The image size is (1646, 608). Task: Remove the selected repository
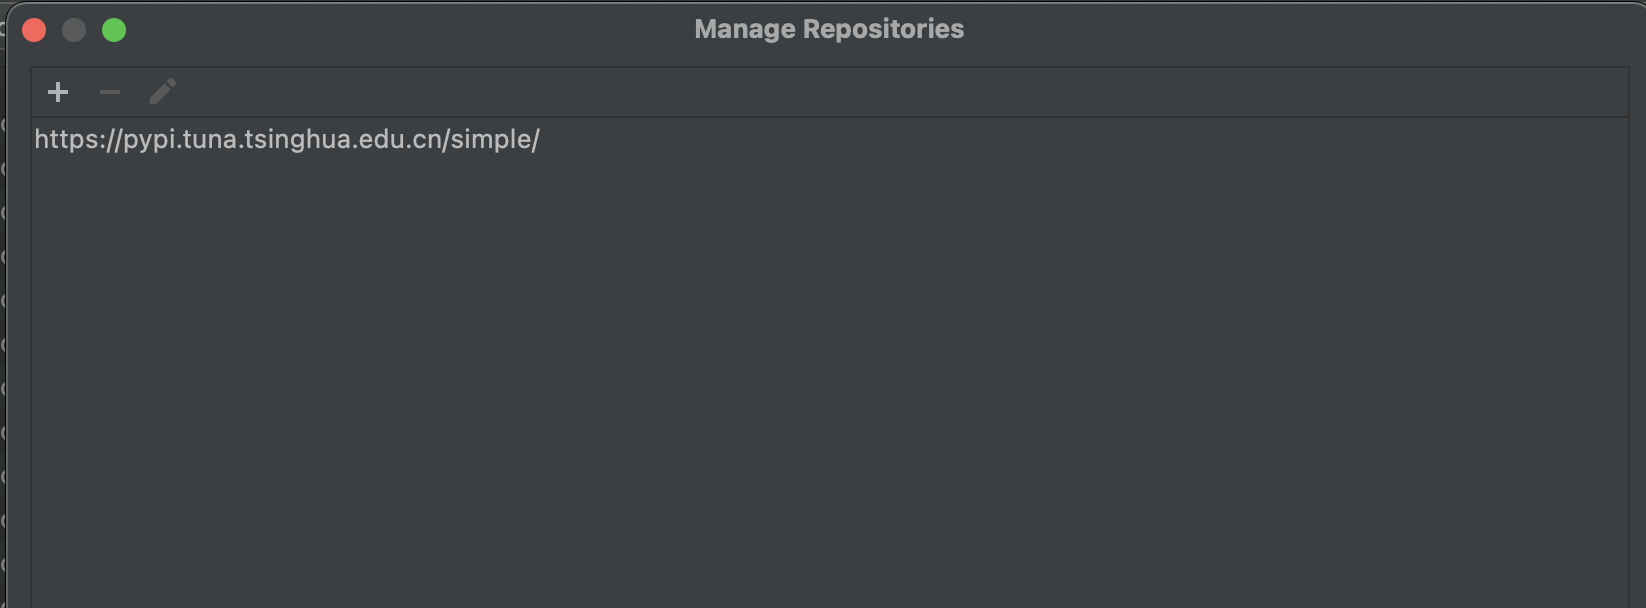point(110,92)
